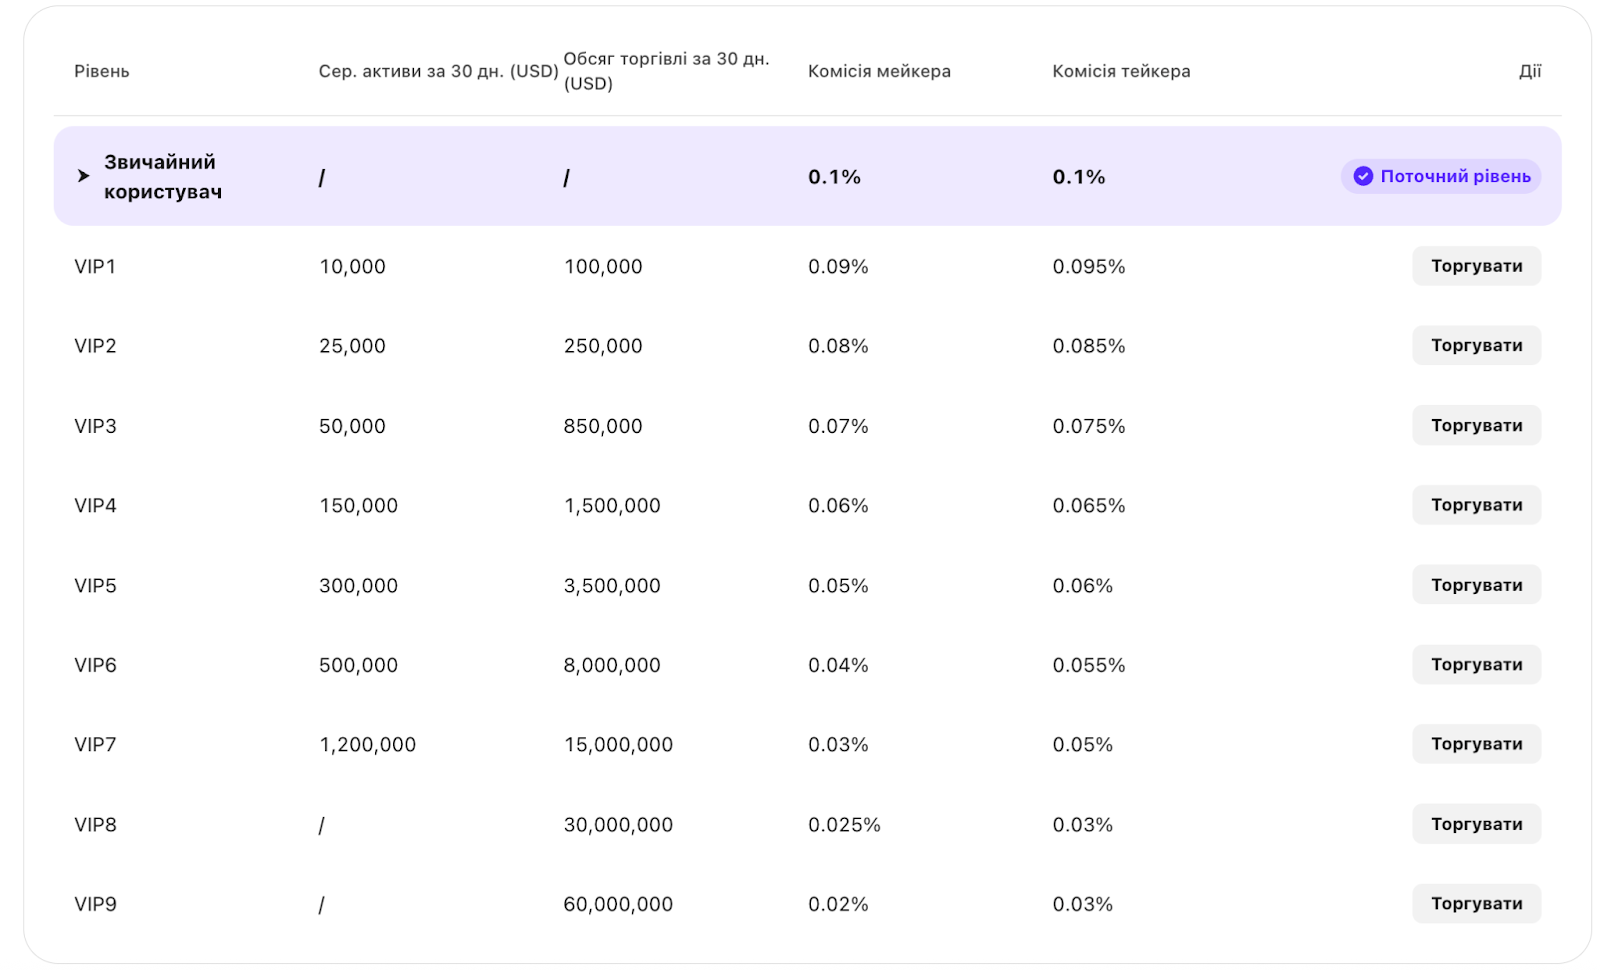Select the 0.075% taker fee for VIP3
Viewport: 1600px width, 970px height.
tap(1089, 426)
